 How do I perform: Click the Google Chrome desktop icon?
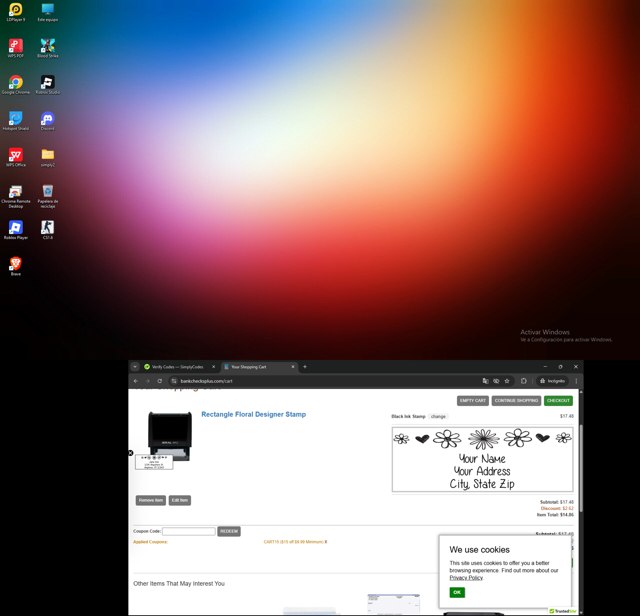(16, 85)
